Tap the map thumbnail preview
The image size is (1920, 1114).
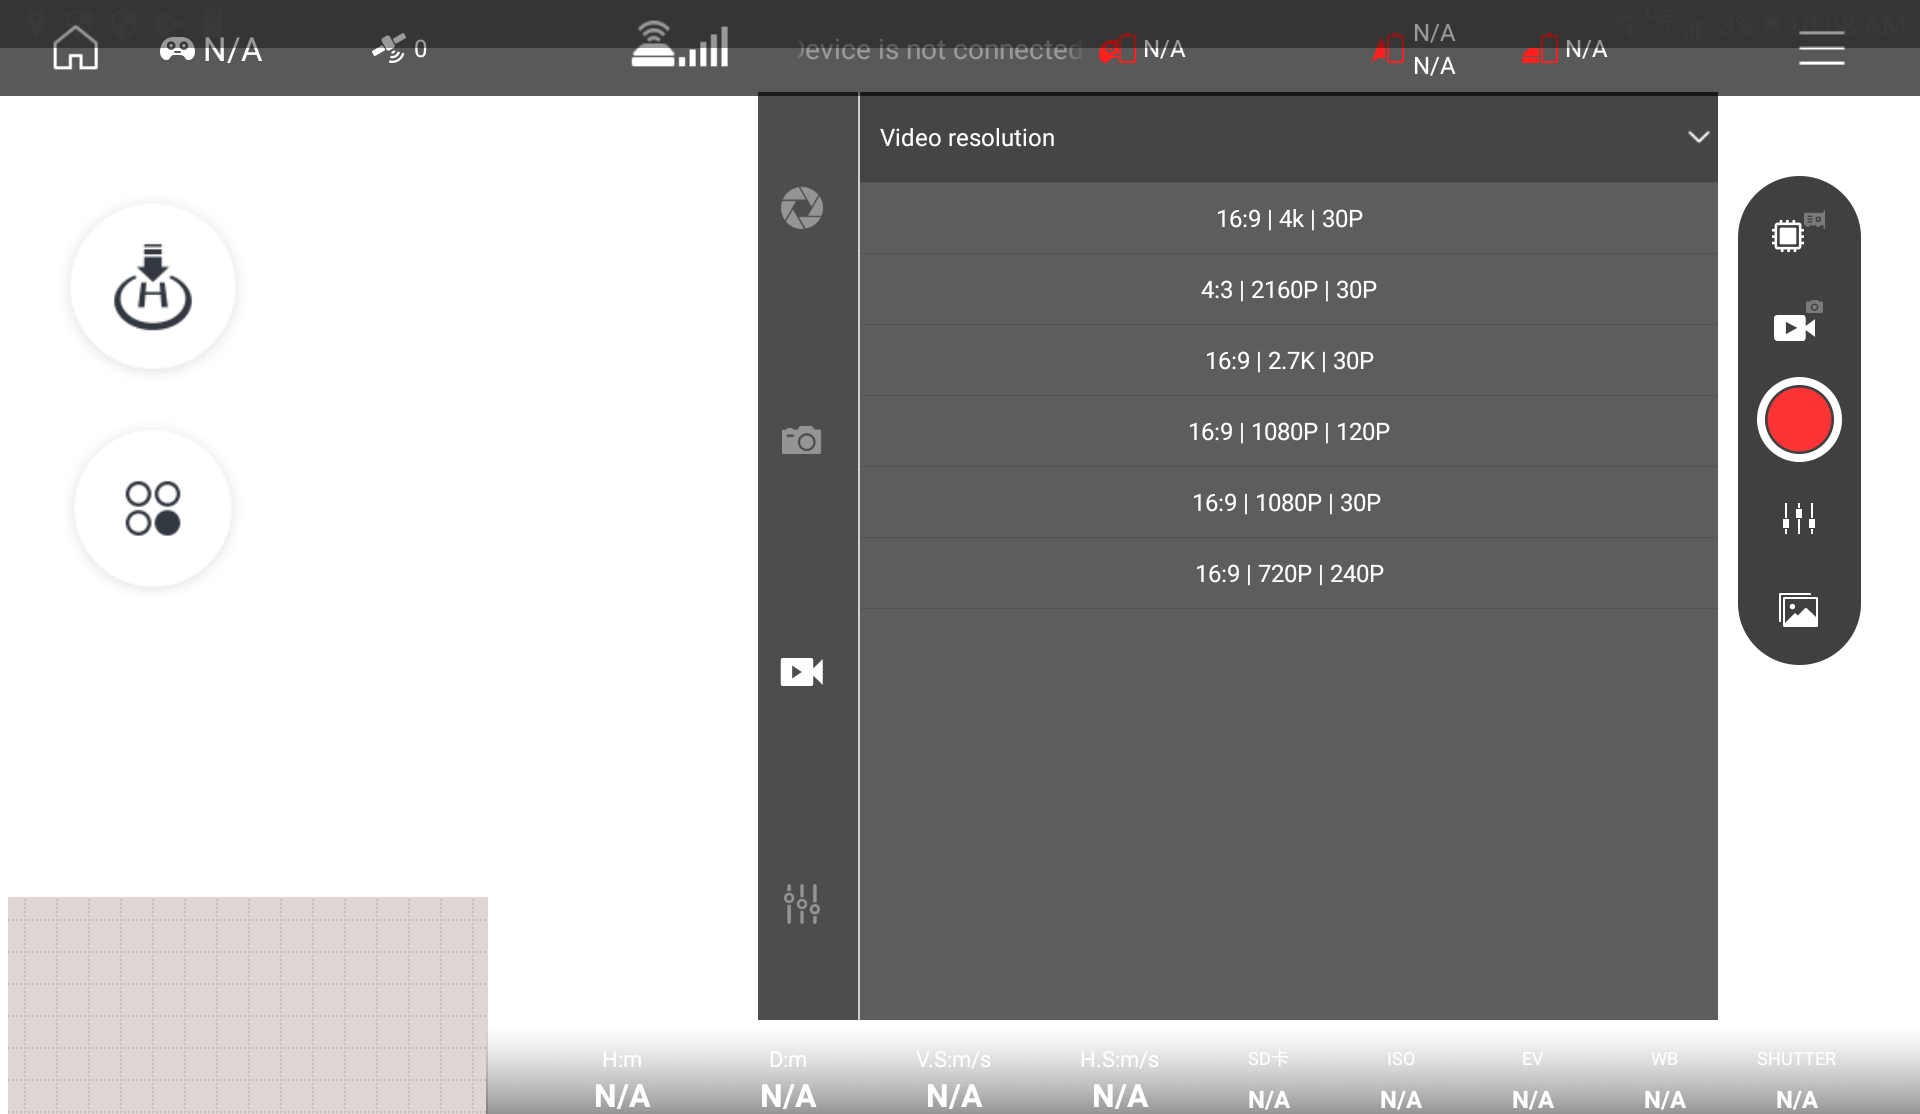[x=248, y=1004]
